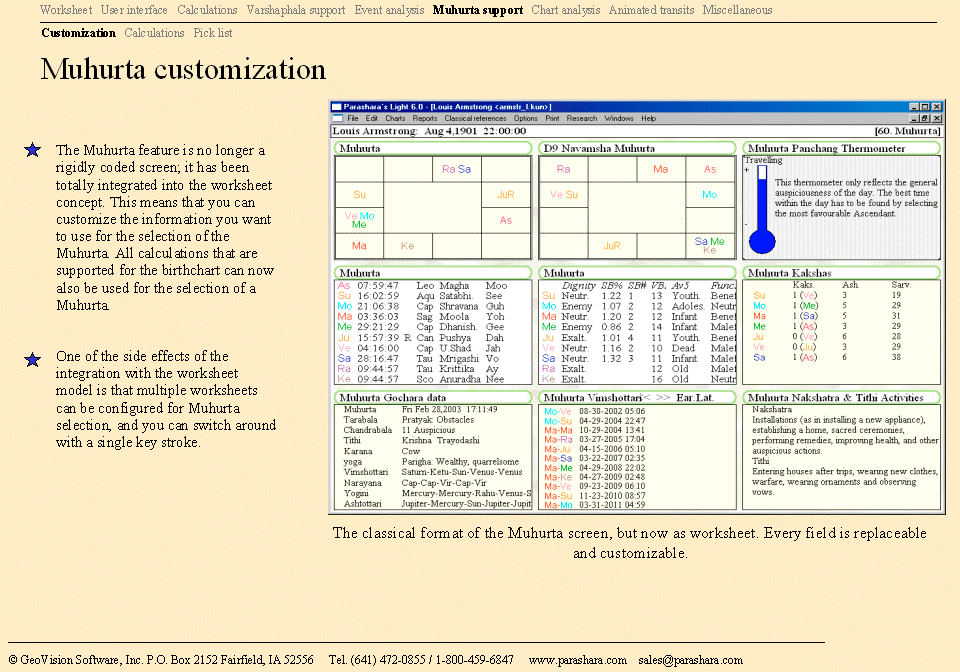Click the Sa Me Ke cell in Navamsha chart
This screenshot has width=960, height=672.
[x=710, y=245]
